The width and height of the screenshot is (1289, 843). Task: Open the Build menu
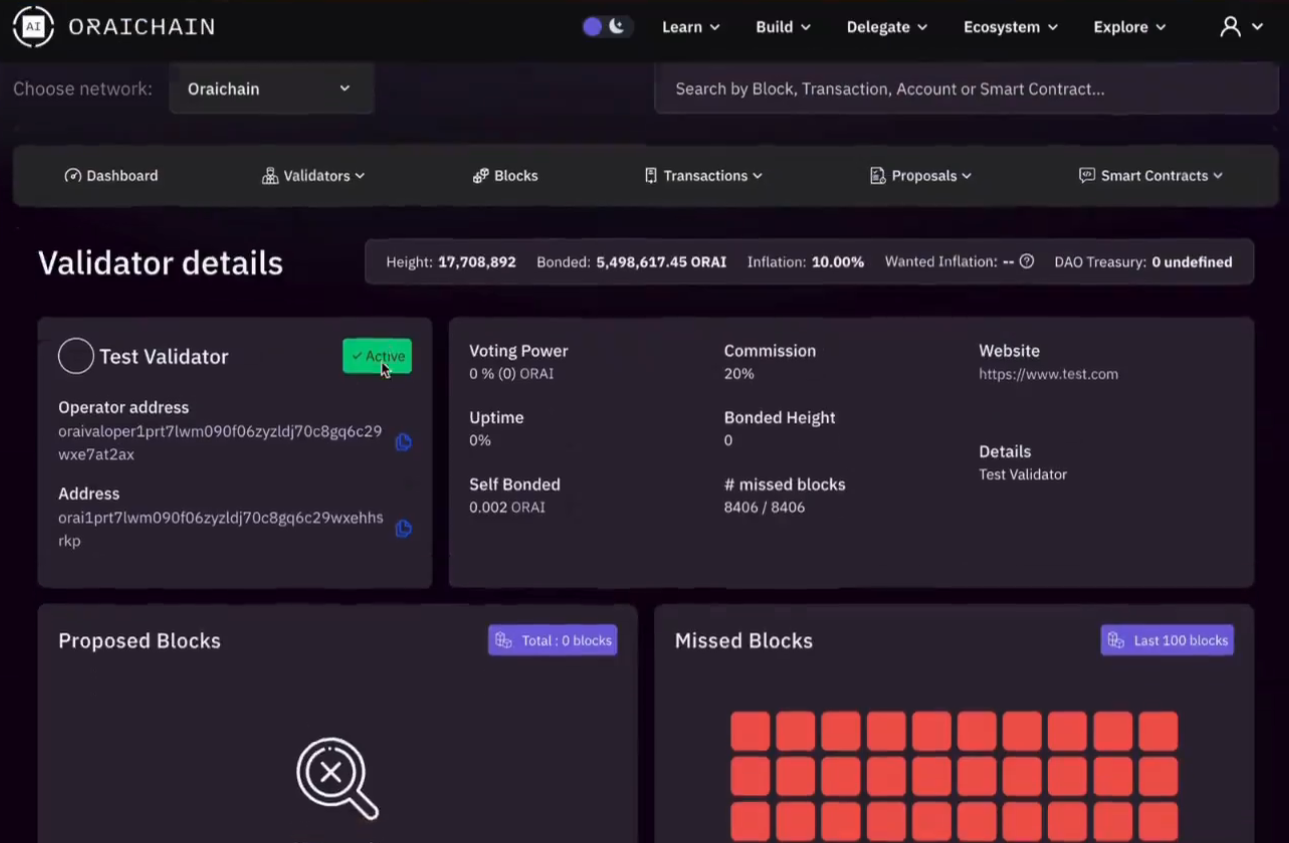click(783, 27)
